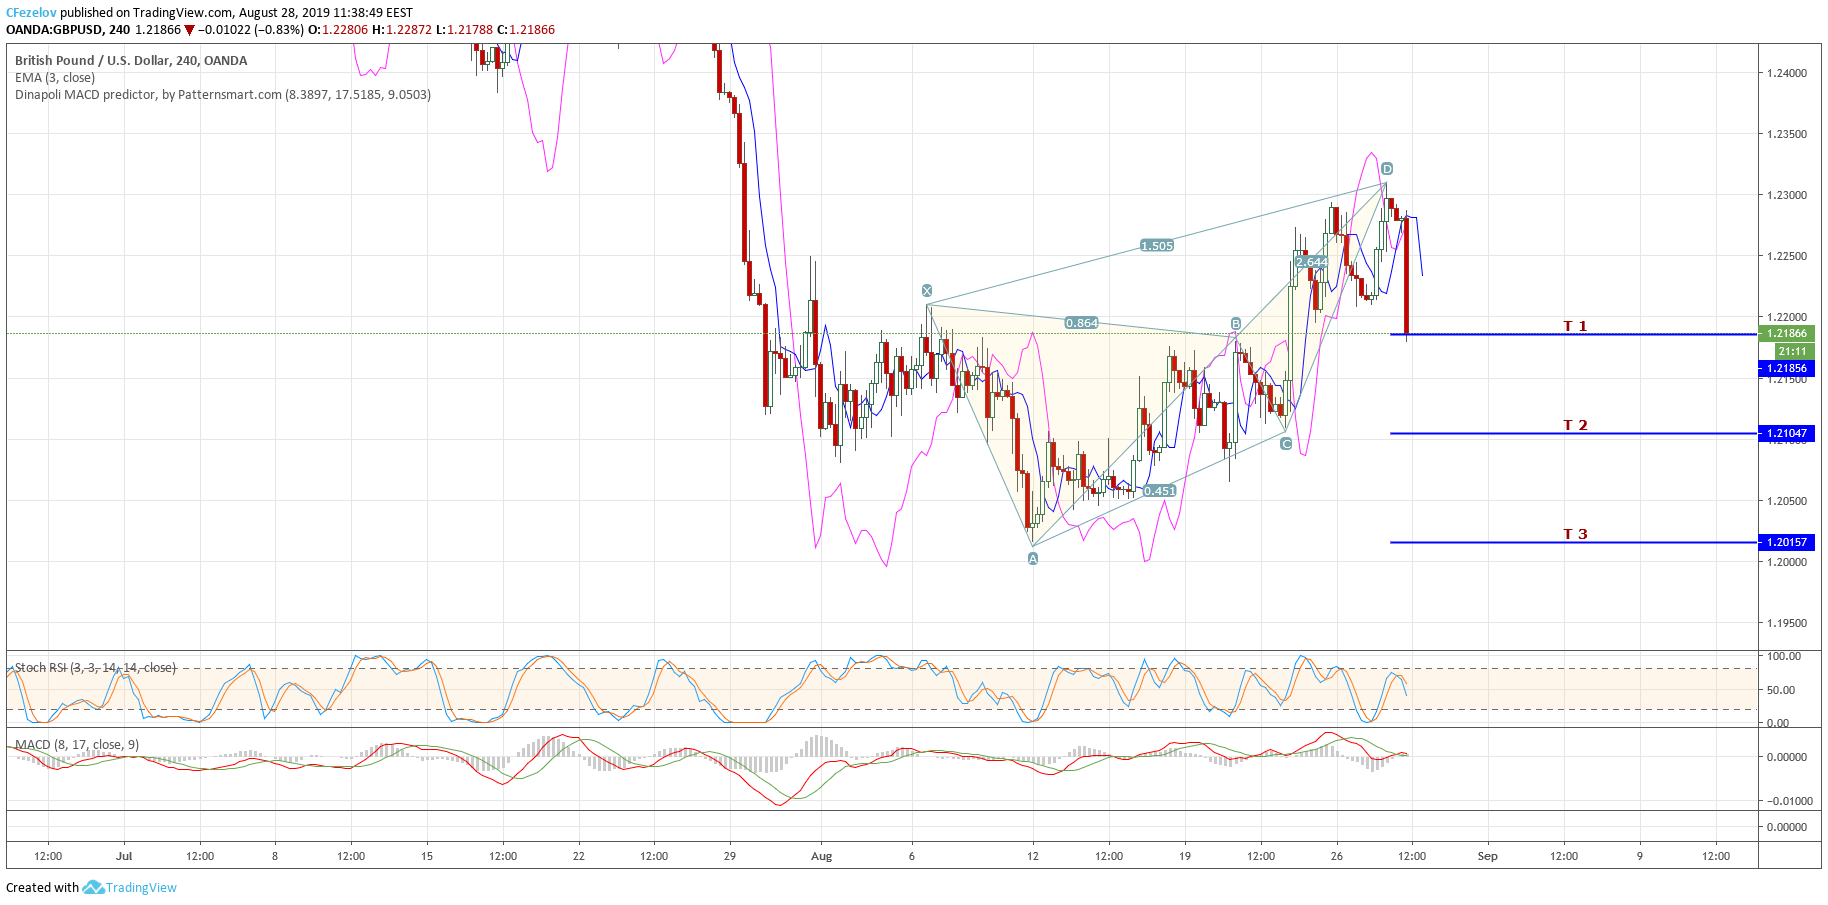1828x905 pixels.
Task: Click the 1.21866 current price tag
Action: (x=1786, y=333)
